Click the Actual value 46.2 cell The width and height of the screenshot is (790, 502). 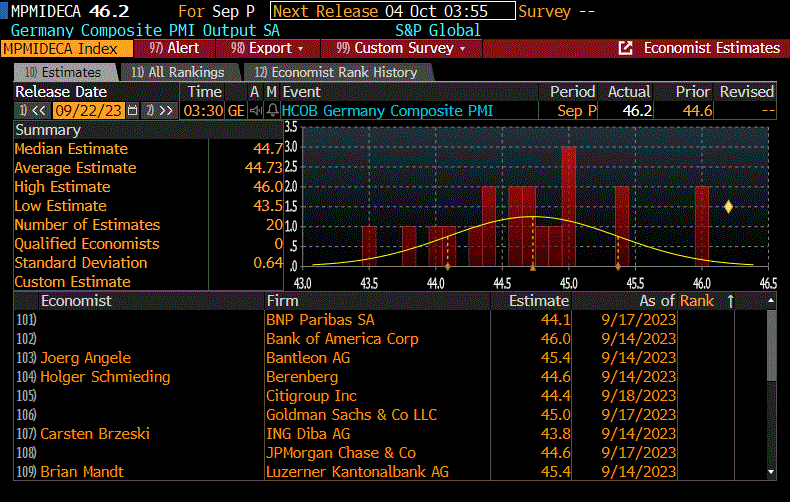click(x=637, y=110)
